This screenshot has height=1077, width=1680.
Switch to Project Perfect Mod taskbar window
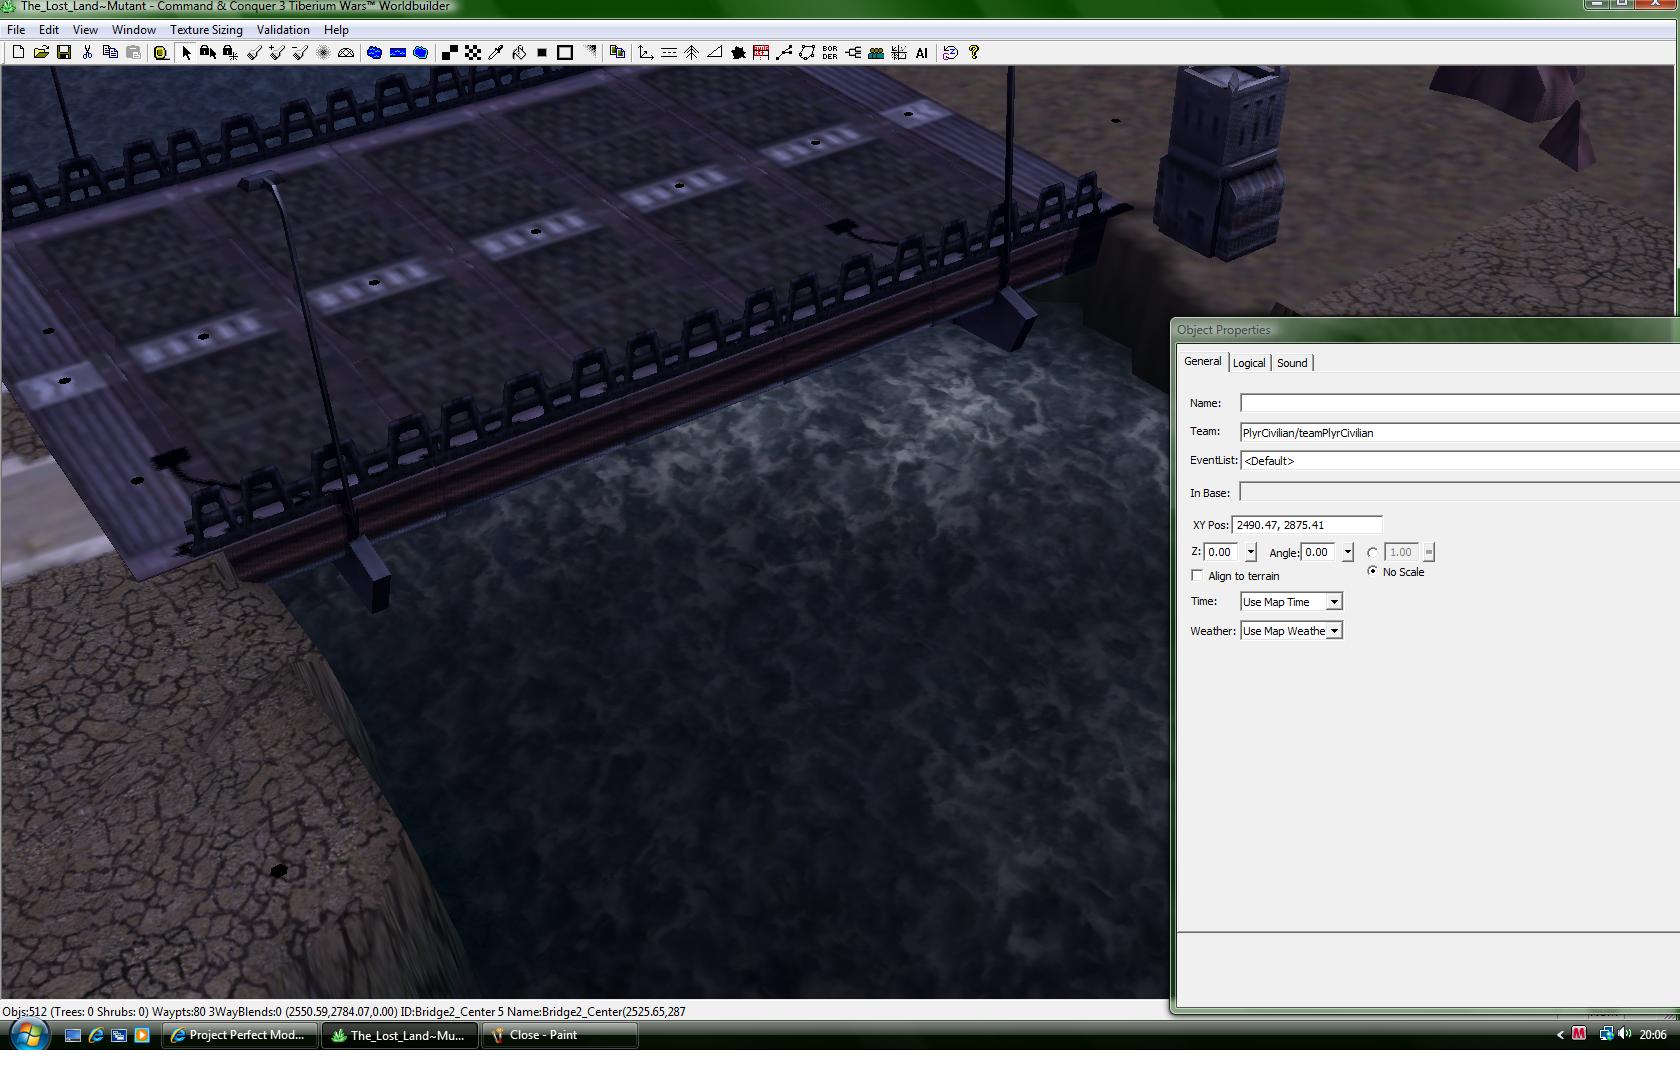(240, 1035)
